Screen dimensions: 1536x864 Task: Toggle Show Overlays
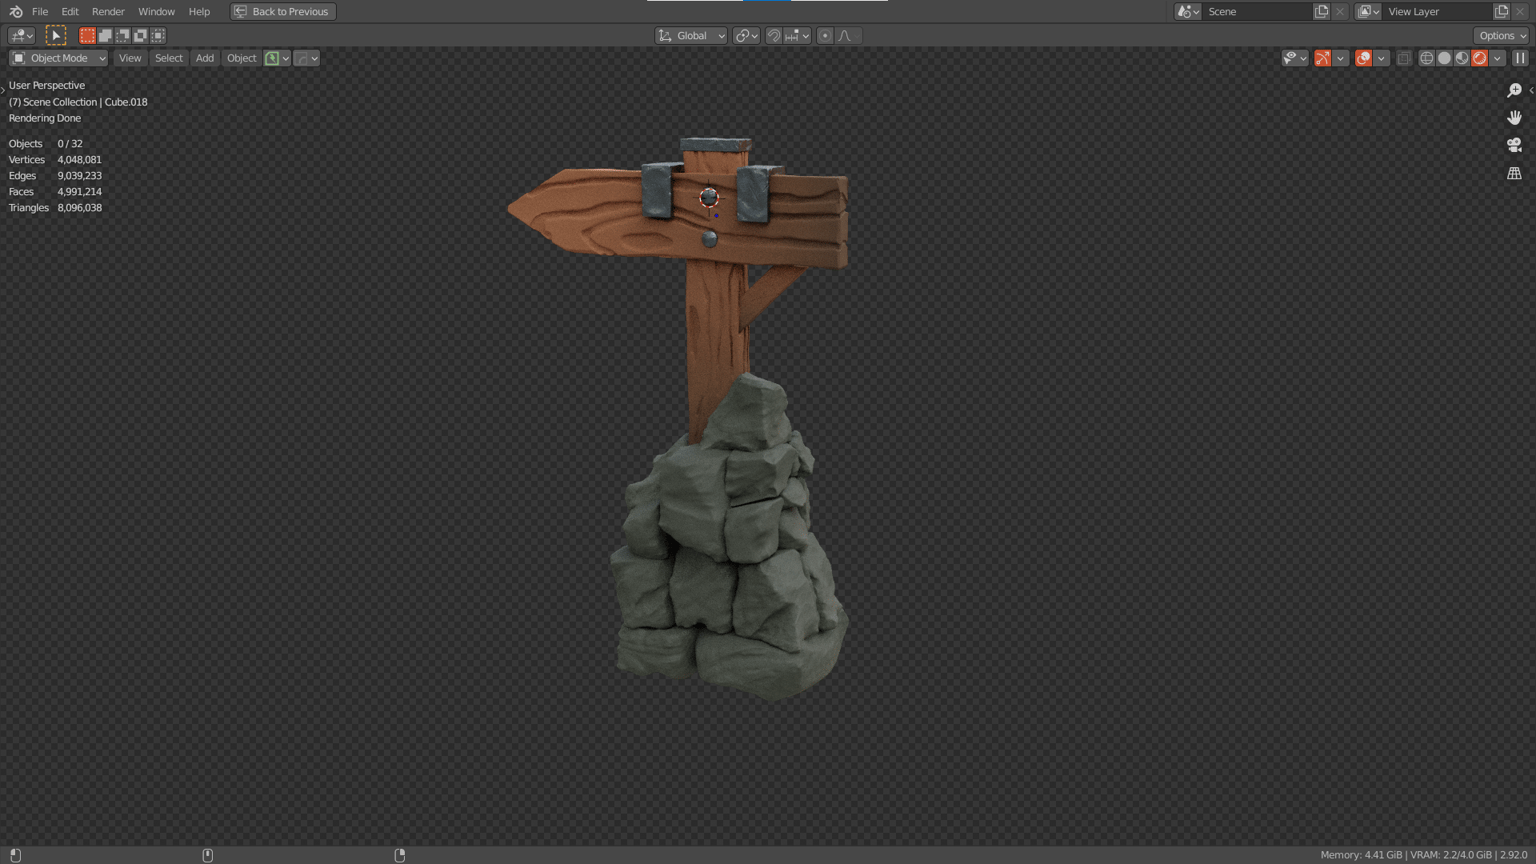(1363, 58)
